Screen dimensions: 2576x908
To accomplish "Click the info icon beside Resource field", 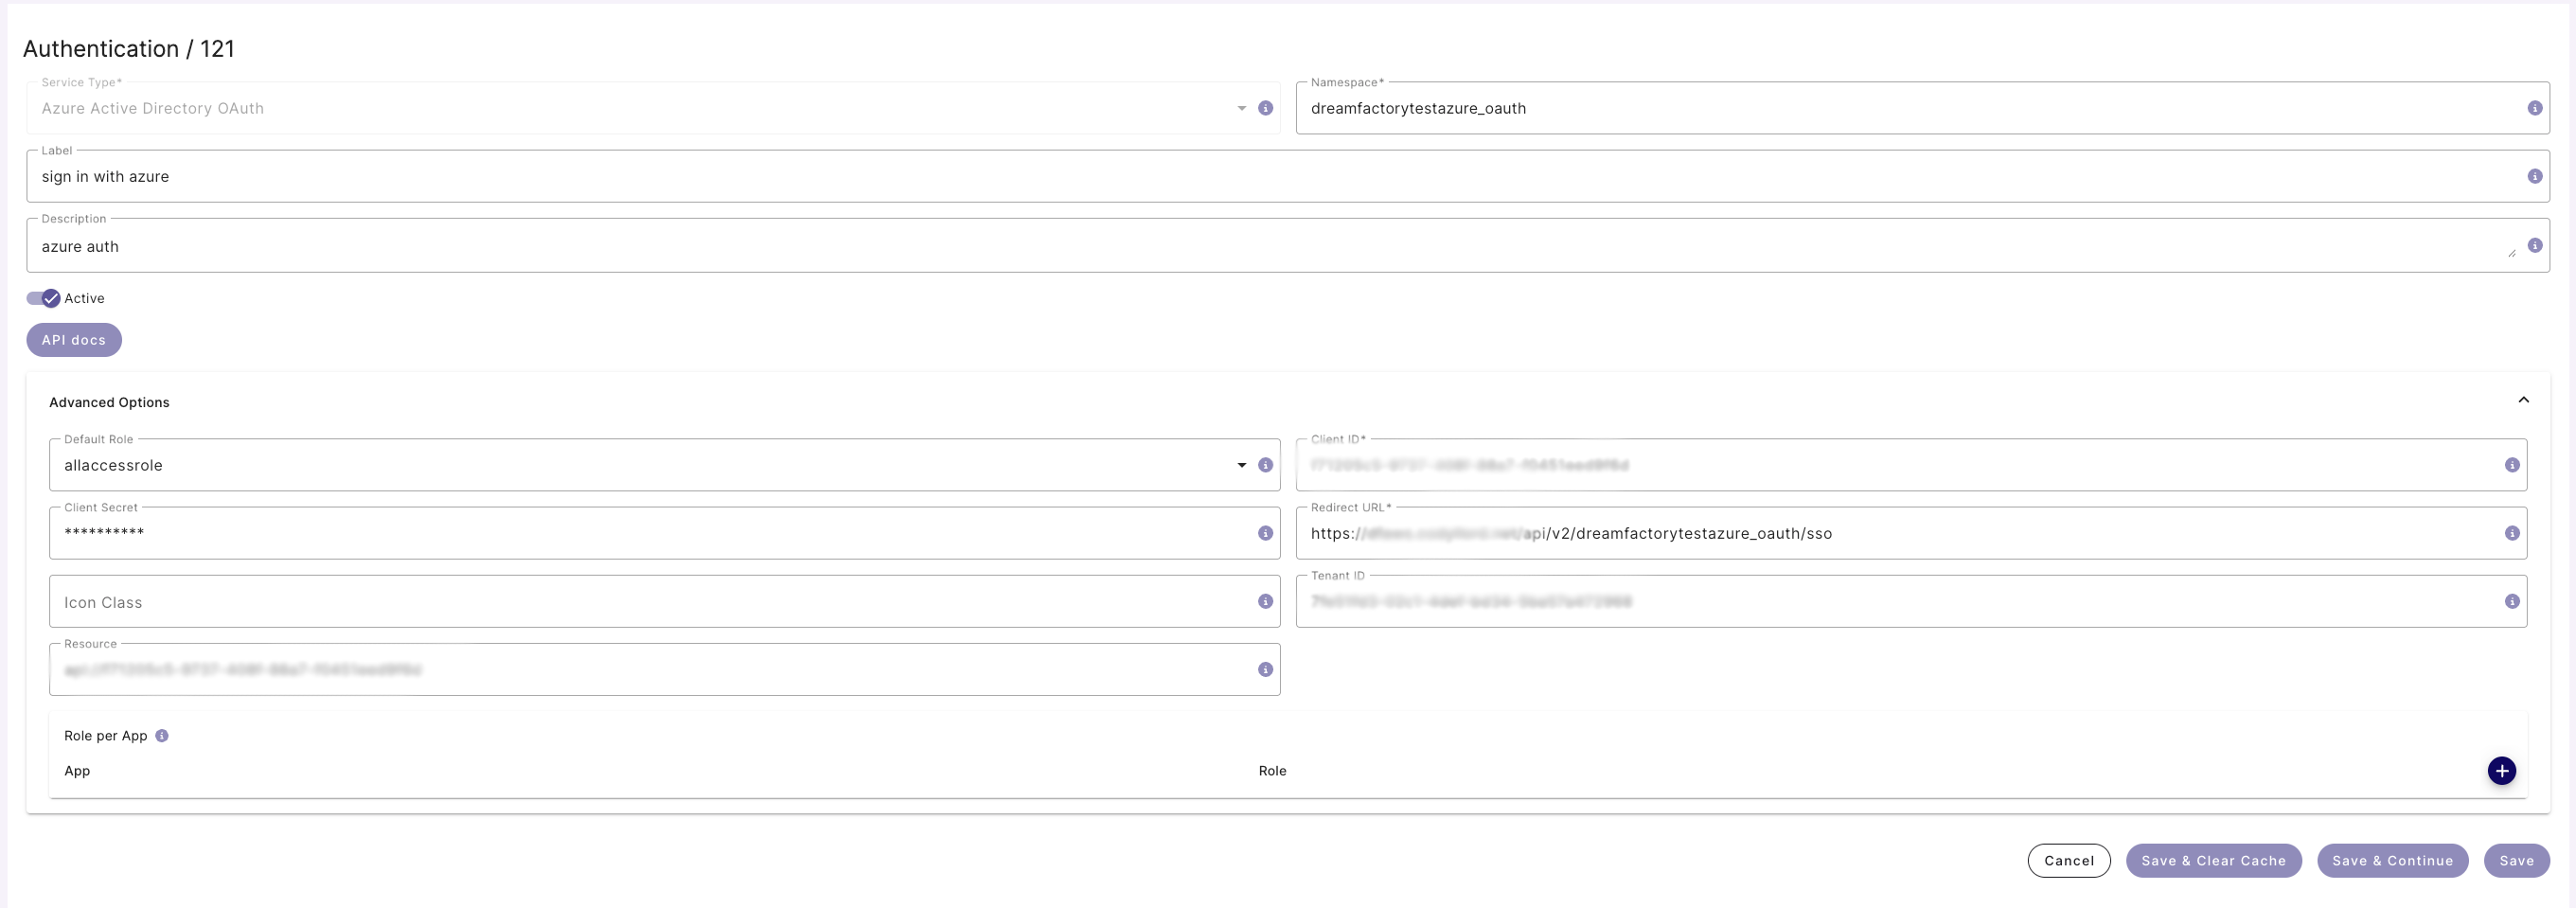I will pyautogui.click(x=1264, y=669).
